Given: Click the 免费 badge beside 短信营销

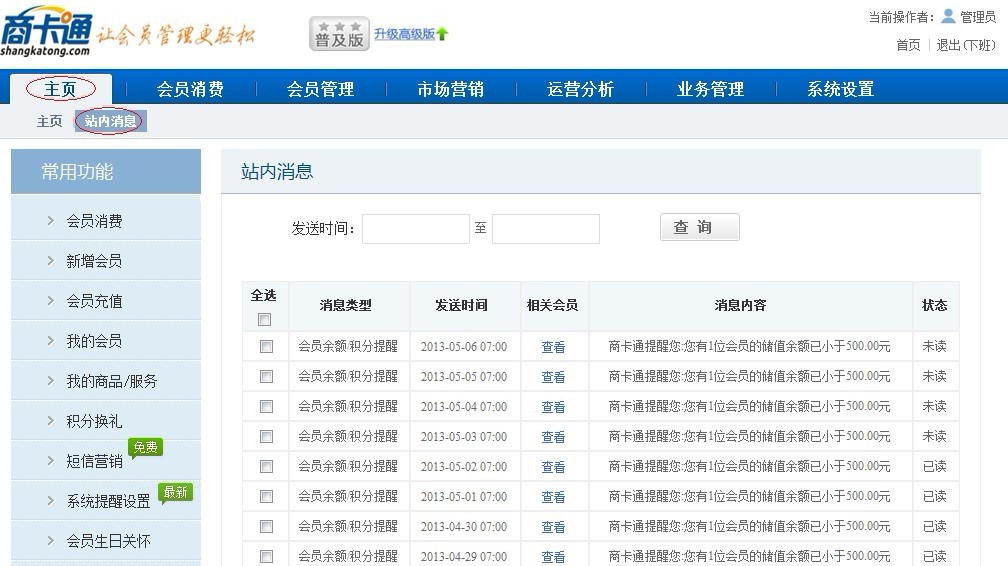Looking at the screenshot, I should click(x=146, y=447).
